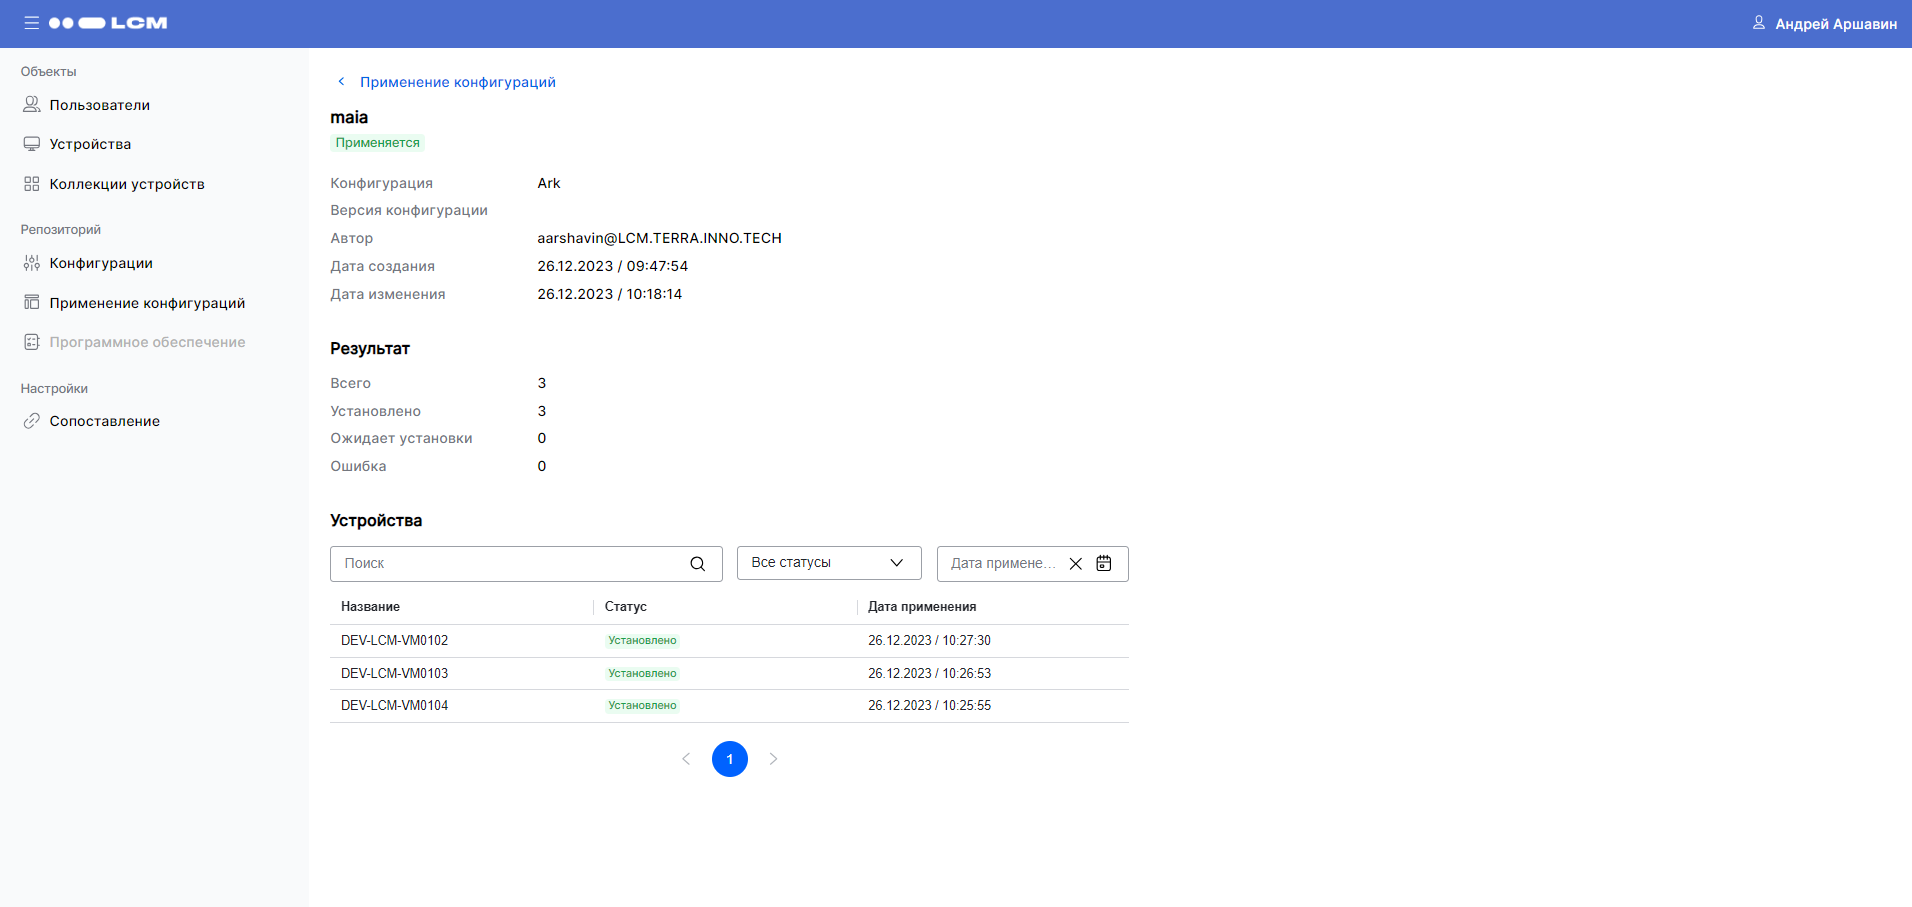This screenshot has height=907, width=1912.
Task: Open Конфигурации in sidebar
Action: [101, 263]
